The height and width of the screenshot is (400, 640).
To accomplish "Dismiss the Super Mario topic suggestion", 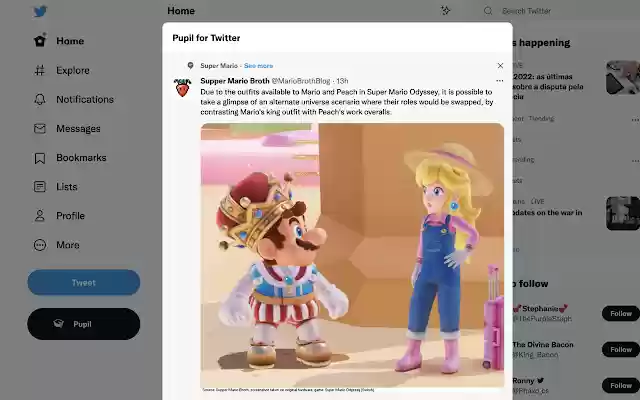I will [x=500, y=65].
